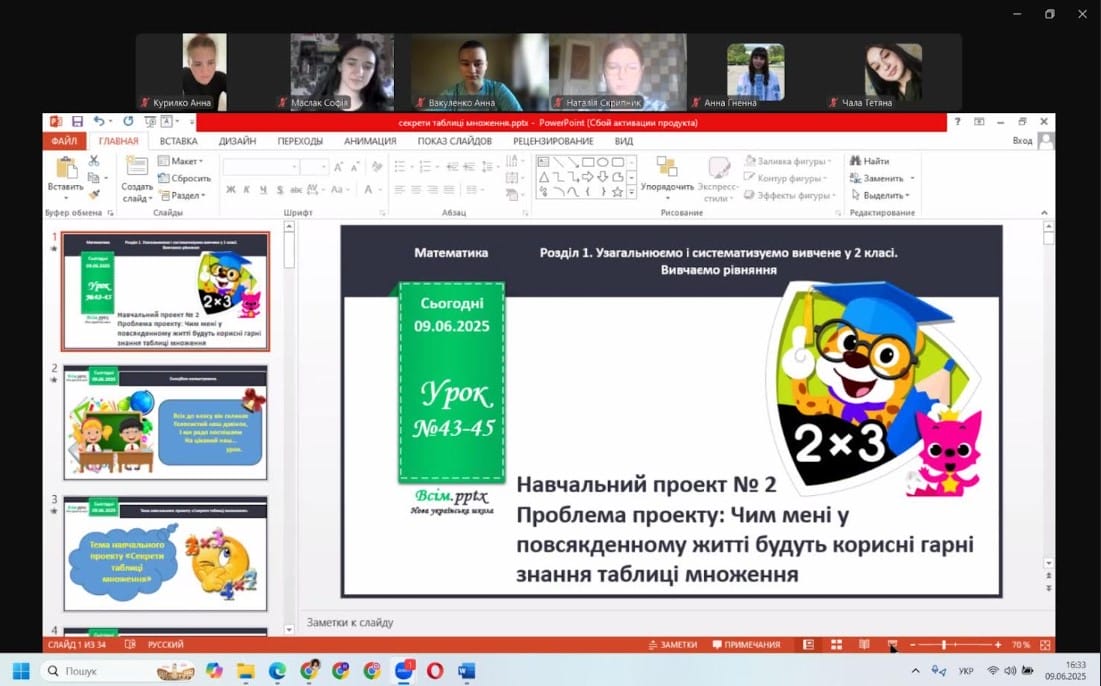Toggle bulleted list formatting

402,167
